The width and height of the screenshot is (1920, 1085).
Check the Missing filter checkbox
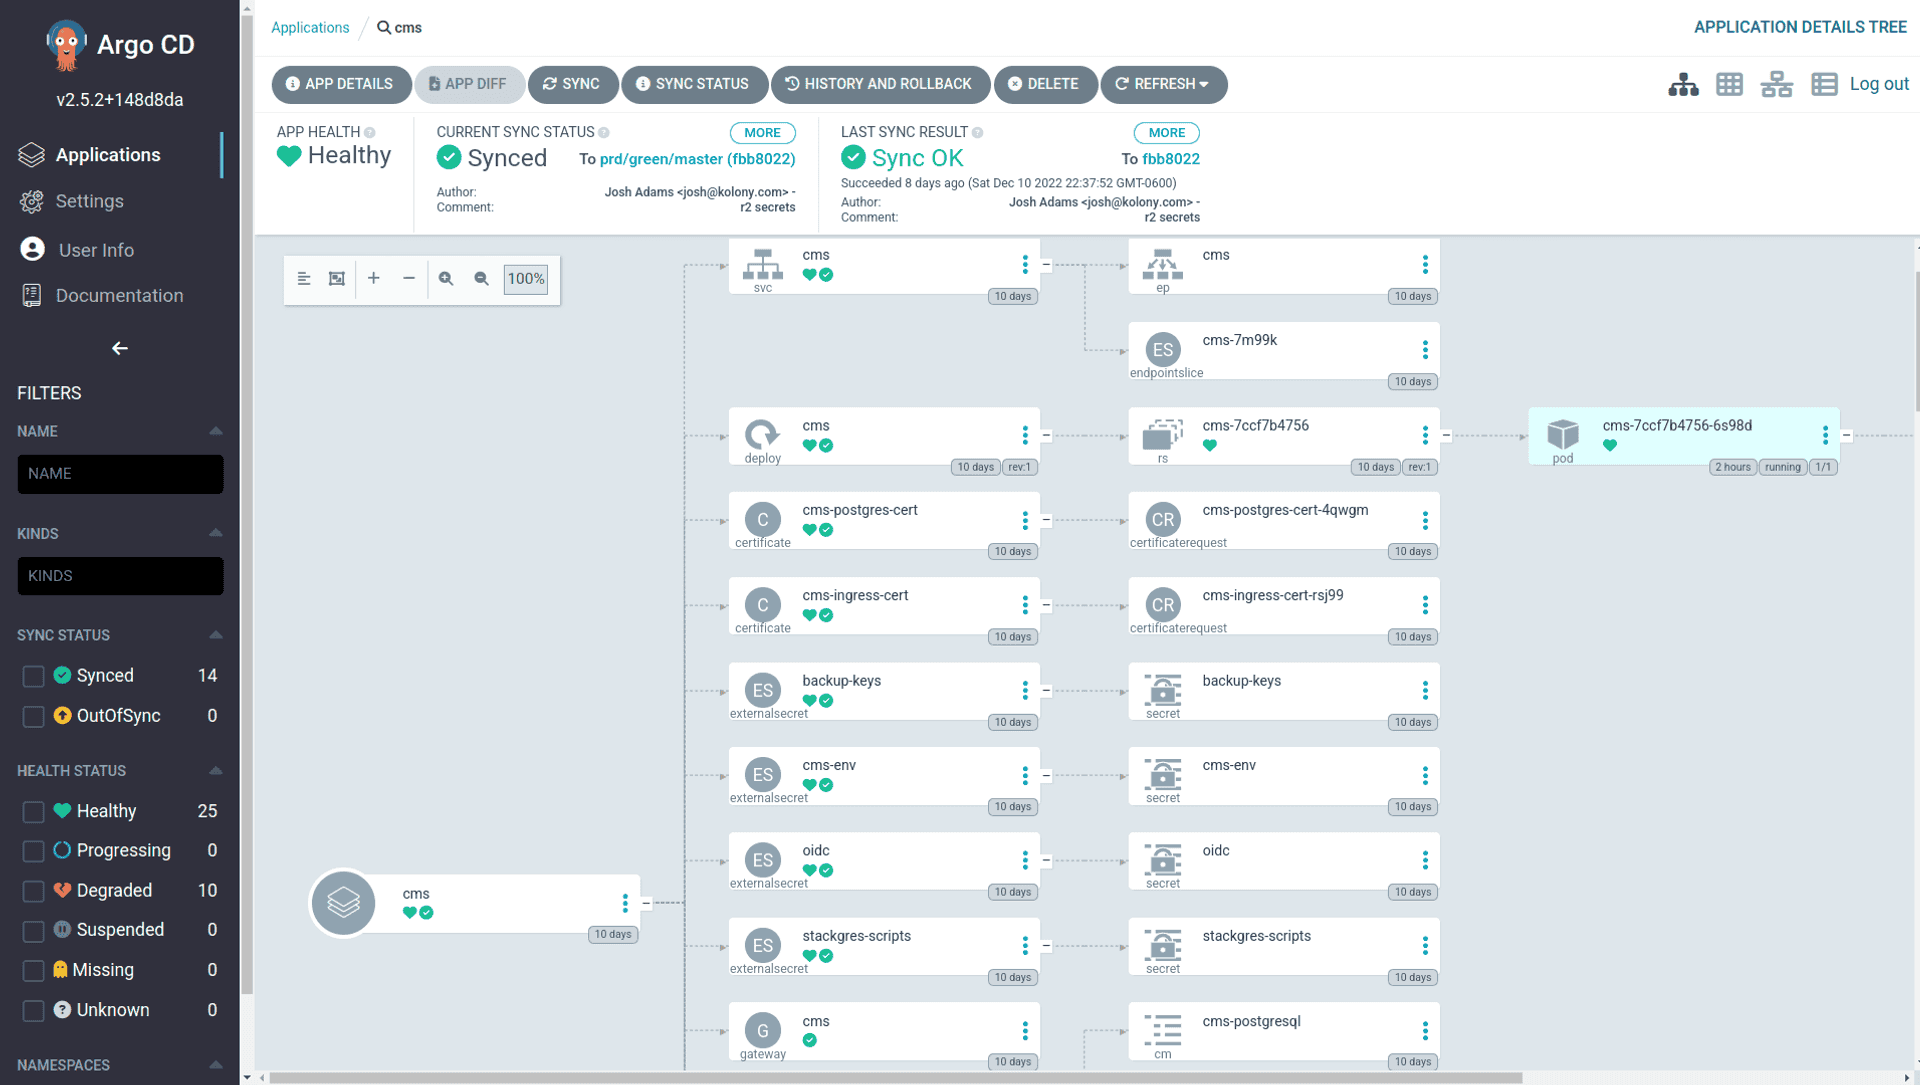pyautogui.click(x=33, y=971)
